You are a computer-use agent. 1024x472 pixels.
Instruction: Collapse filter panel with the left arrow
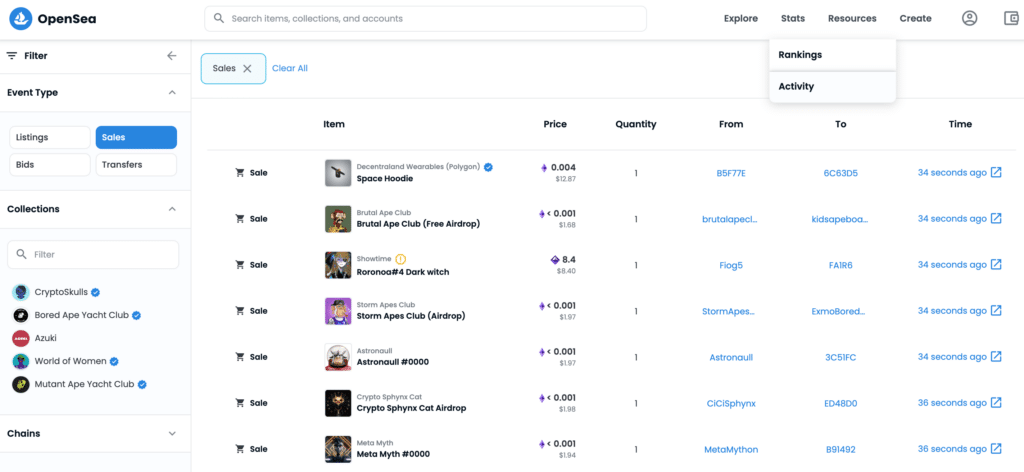172,56
